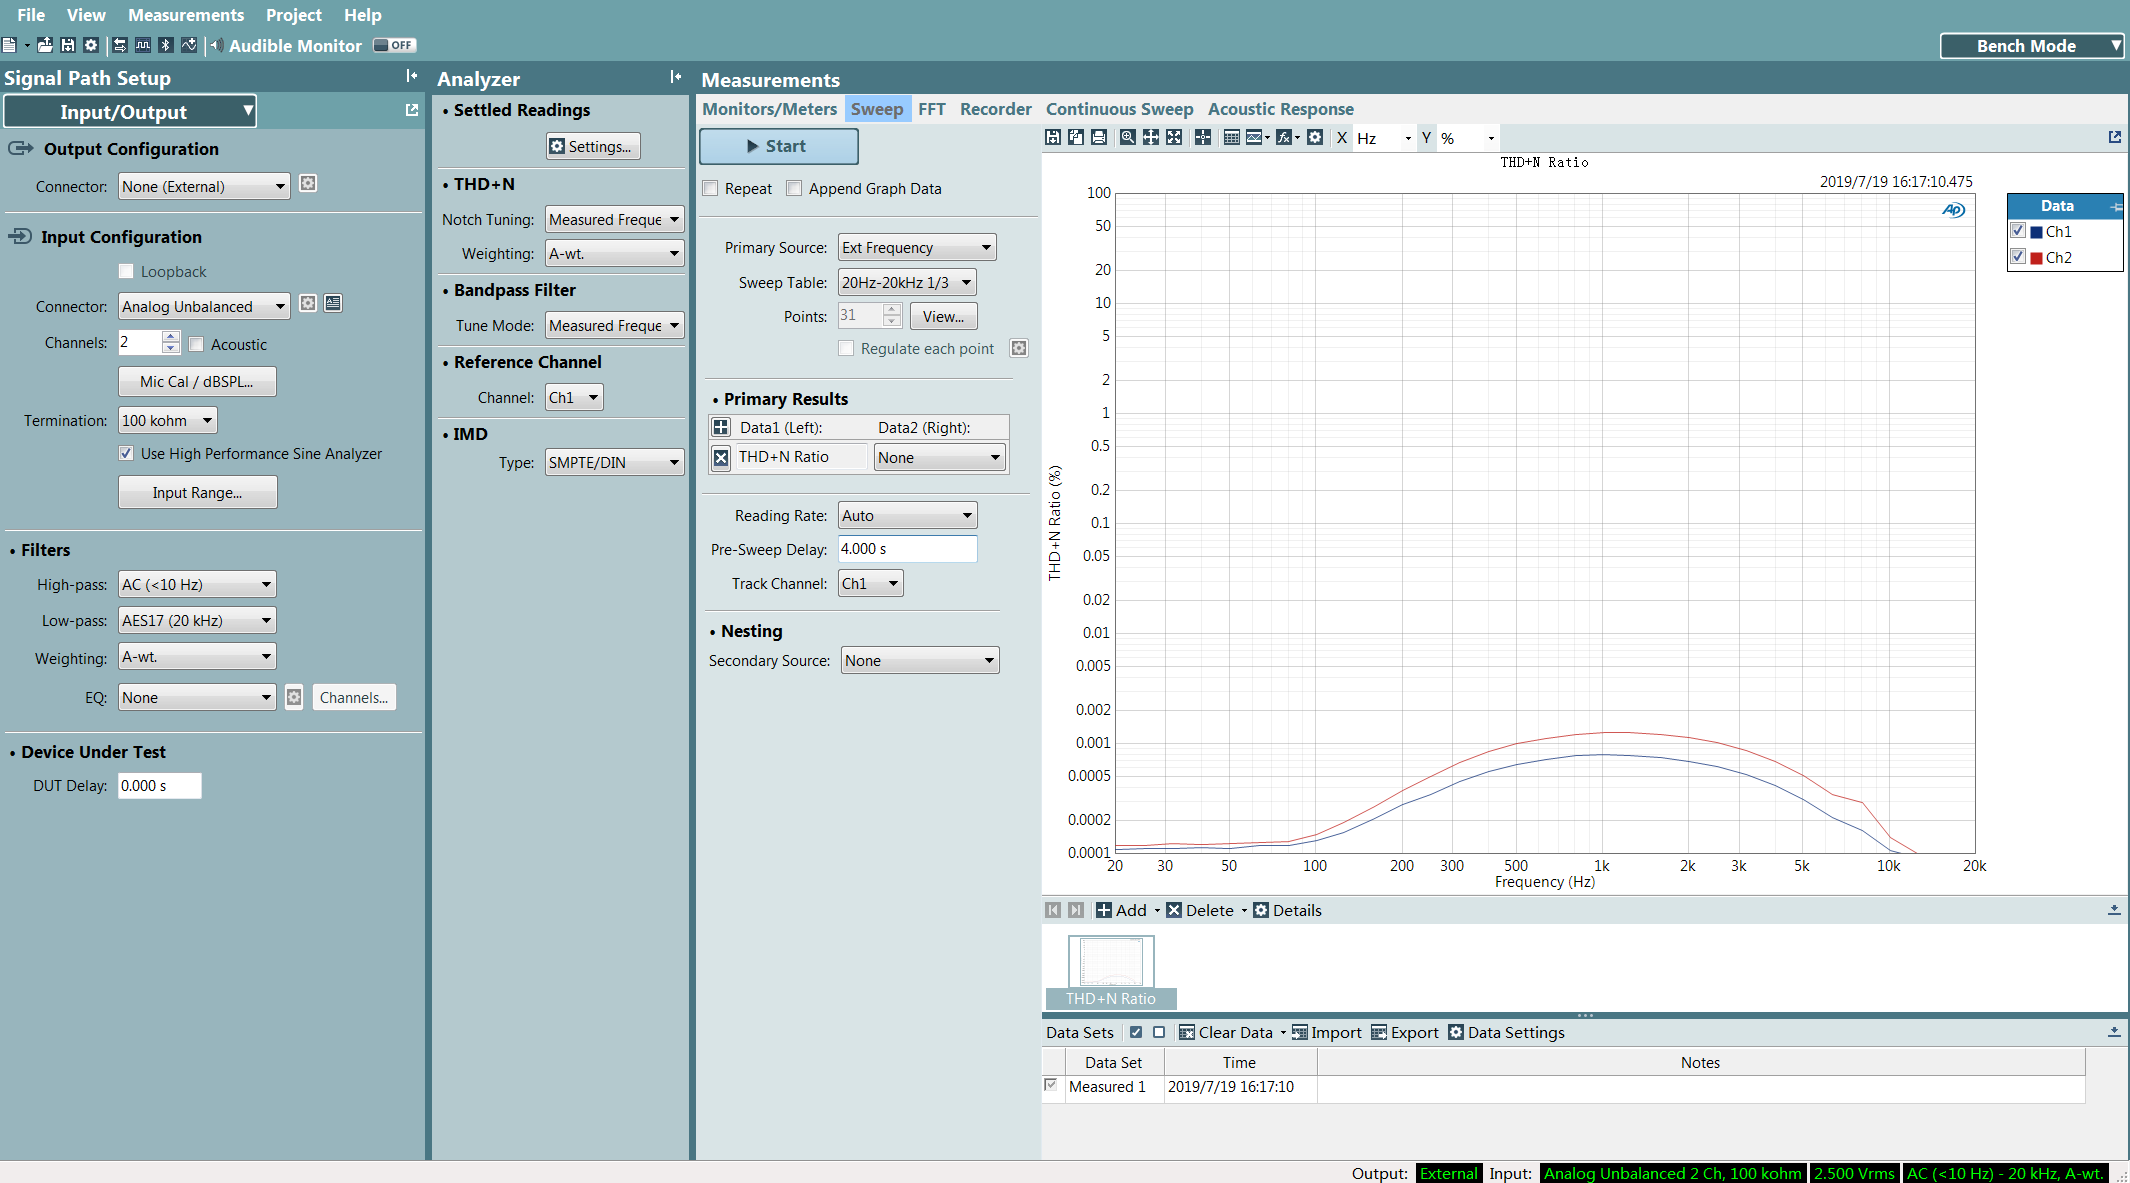Viewport: 2130px width, 1183px height.
Task: Click the graph zoom magnifier icon
Action: point(1127,138)
